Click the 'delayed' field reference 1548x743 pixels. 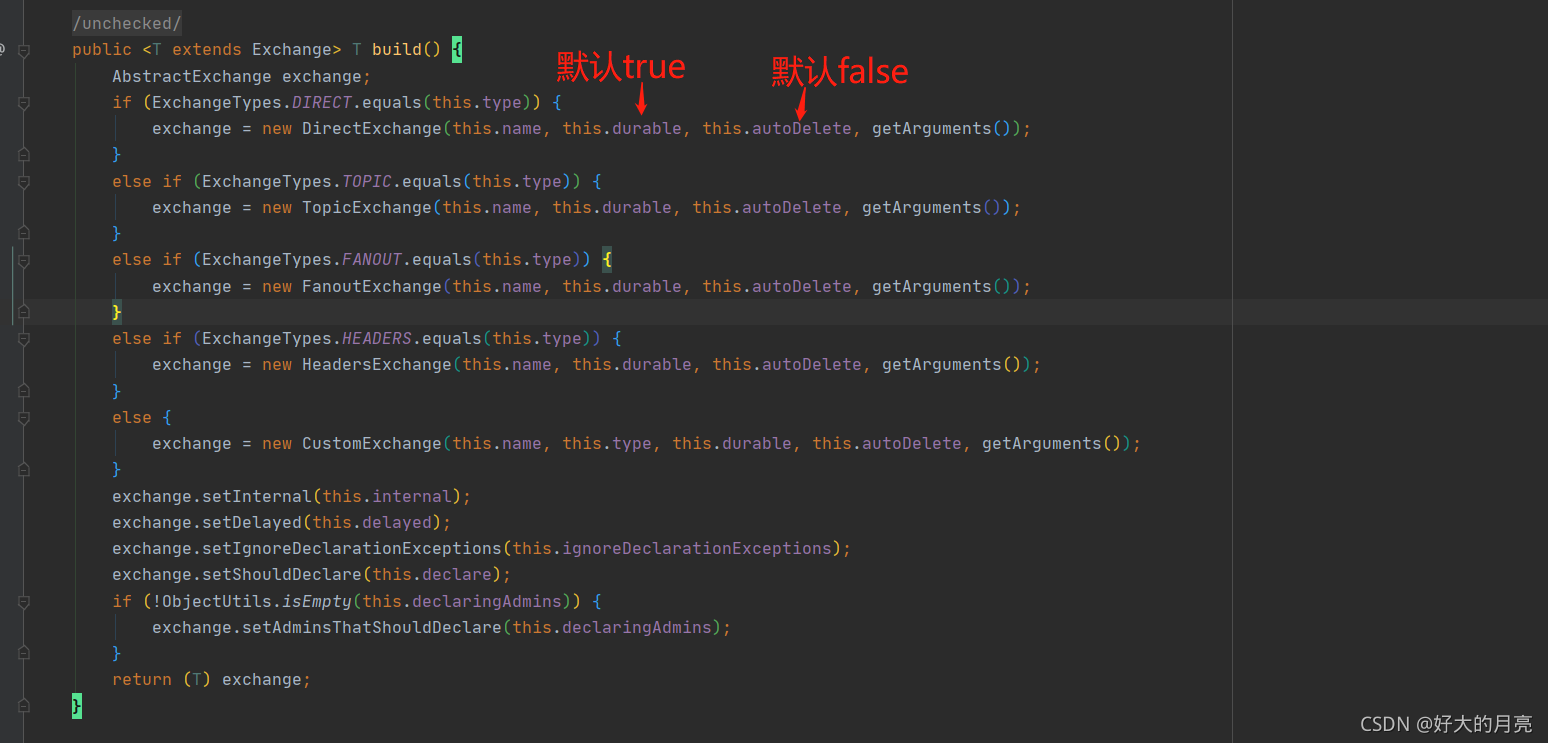coord(397,522)
